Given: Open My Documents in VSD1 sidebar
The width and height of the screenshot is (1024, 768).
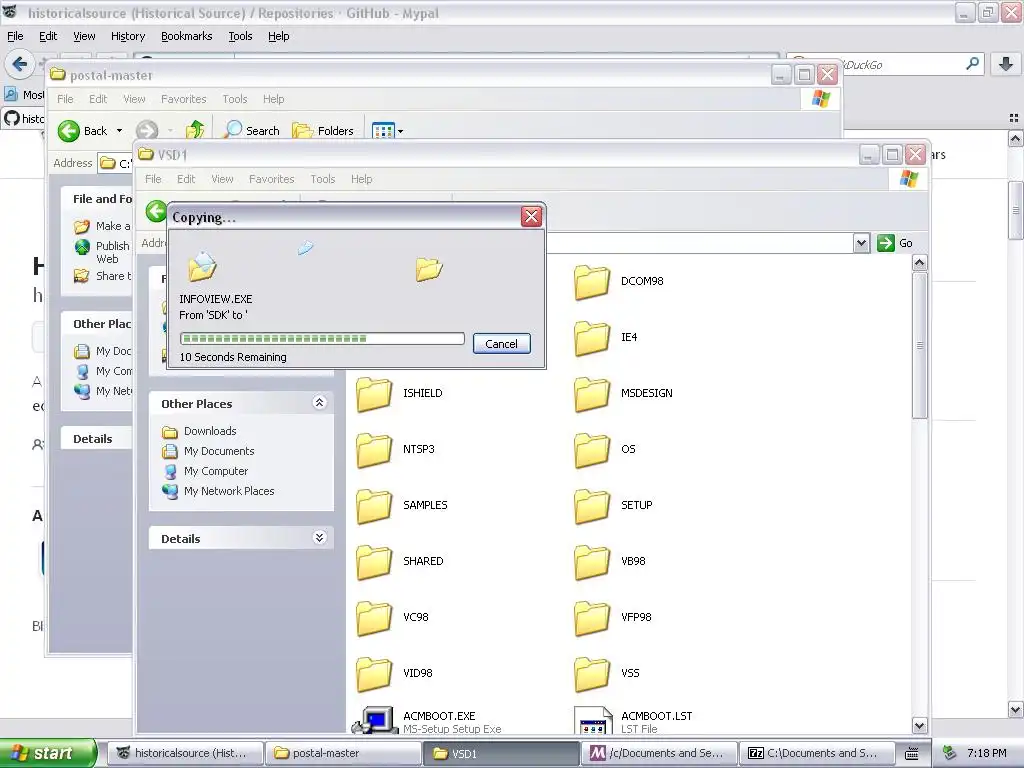Looking at the screenshot, I should point(219,451).
